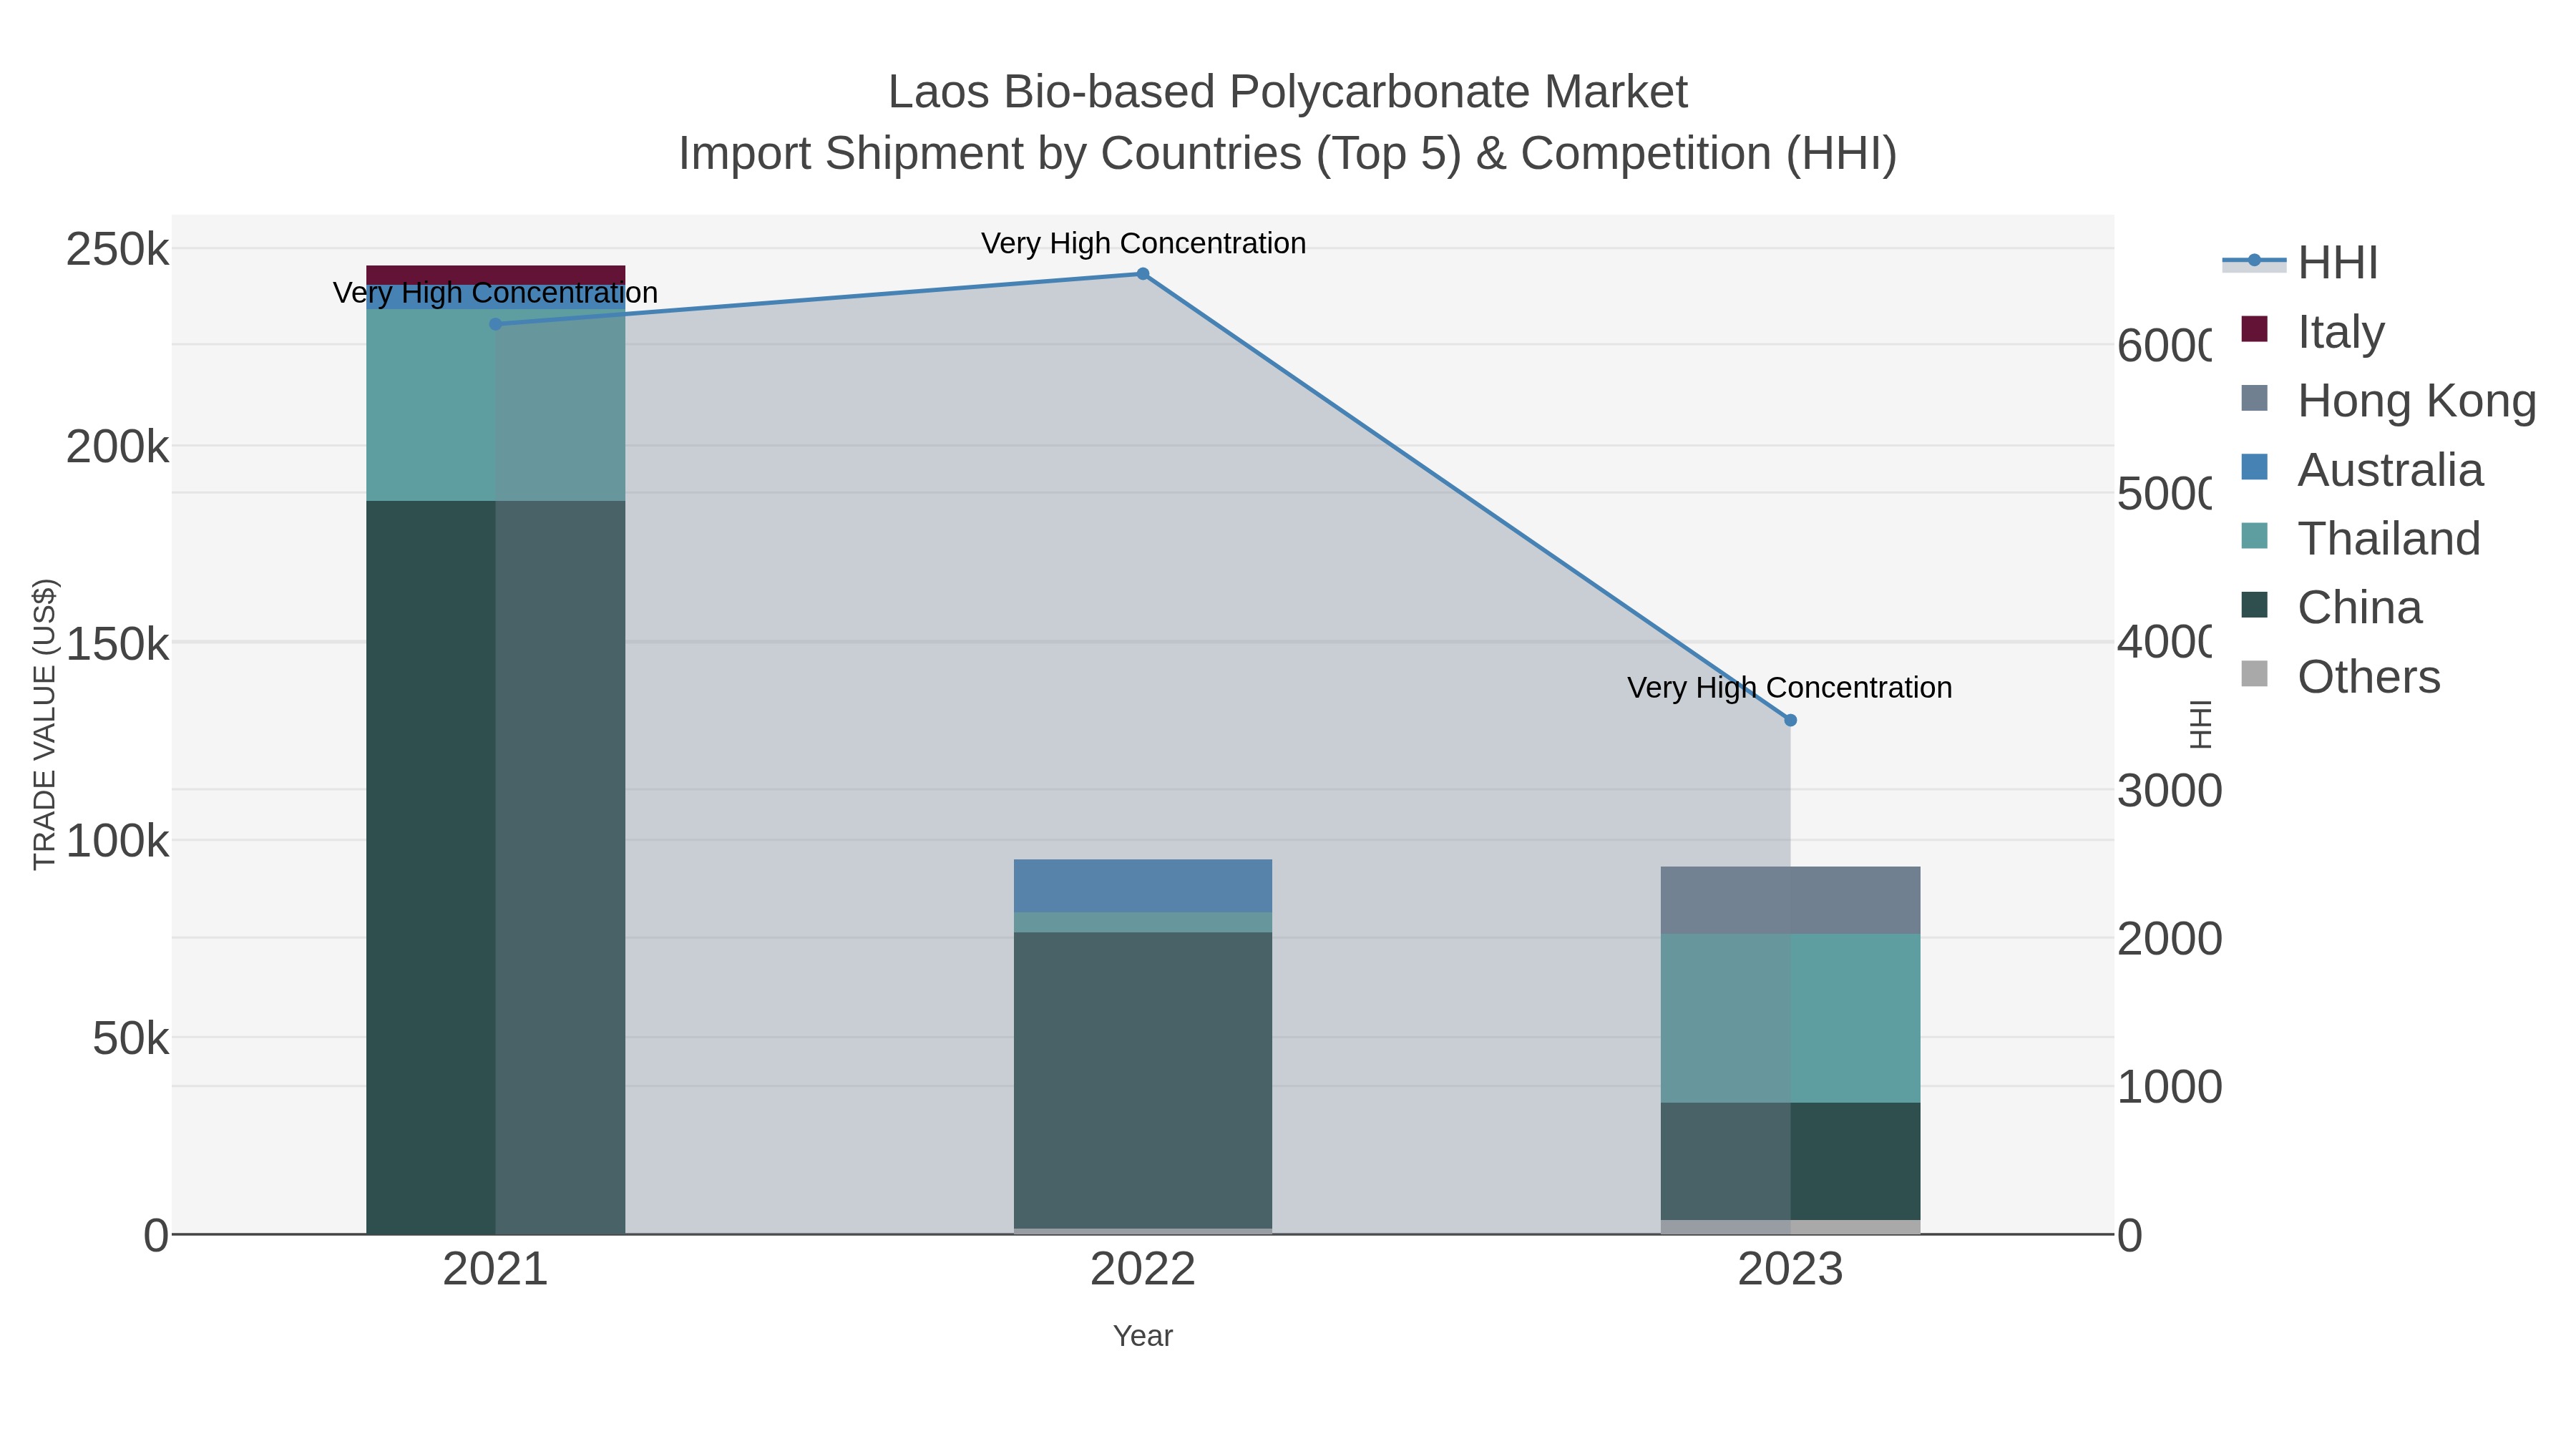This screenshot has width=2576, height=1449.
Task: Toggle Others series in legend
Action: pyautogui.click(x=2341, y=677)
